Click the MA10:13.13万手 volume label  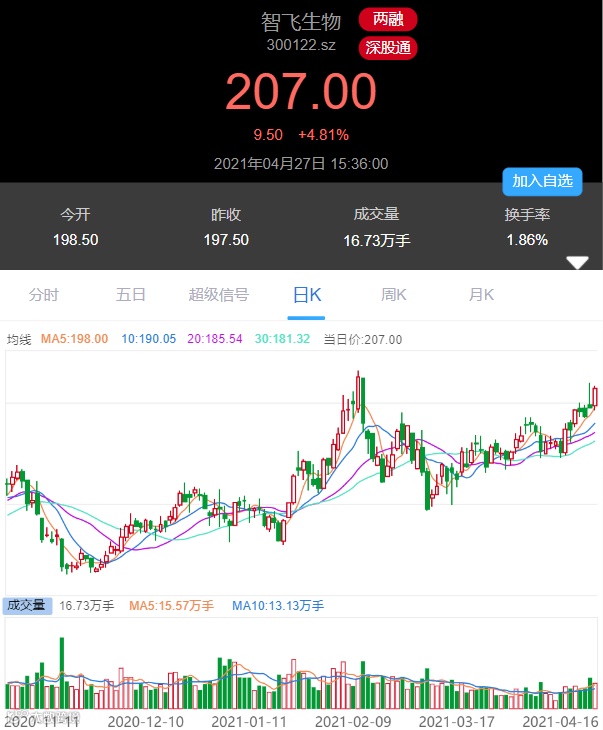278,606
